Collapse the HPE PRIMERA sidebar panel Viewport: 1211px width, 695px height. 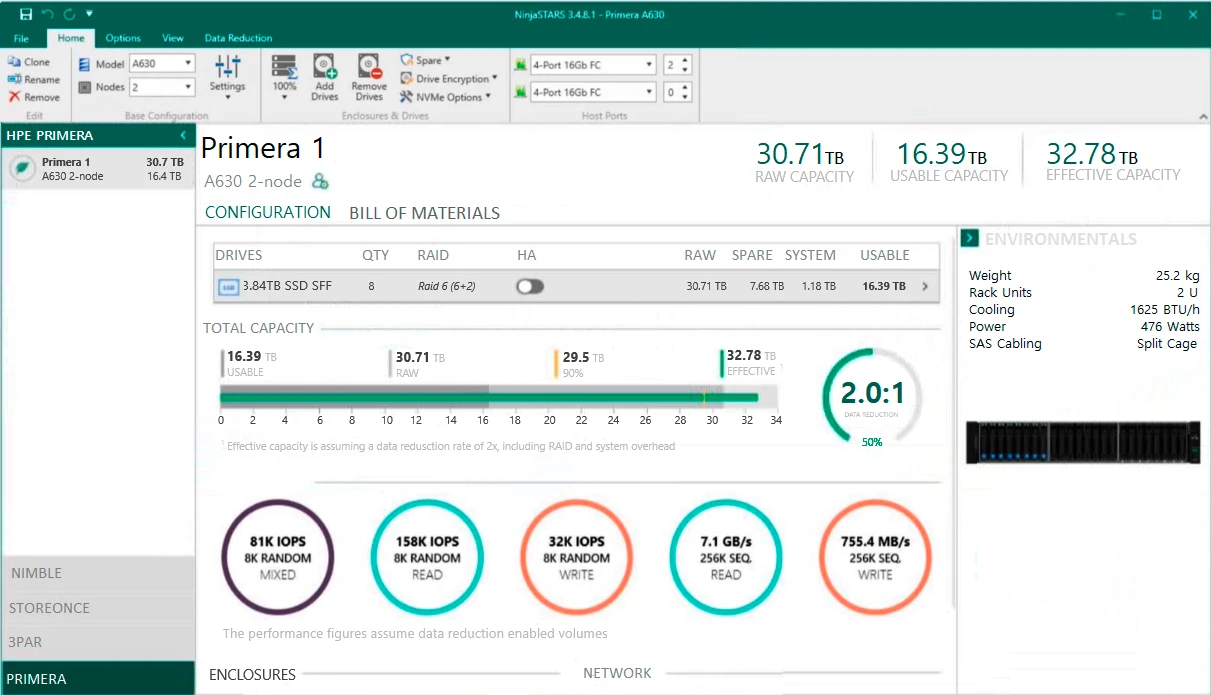pos(183,135)
